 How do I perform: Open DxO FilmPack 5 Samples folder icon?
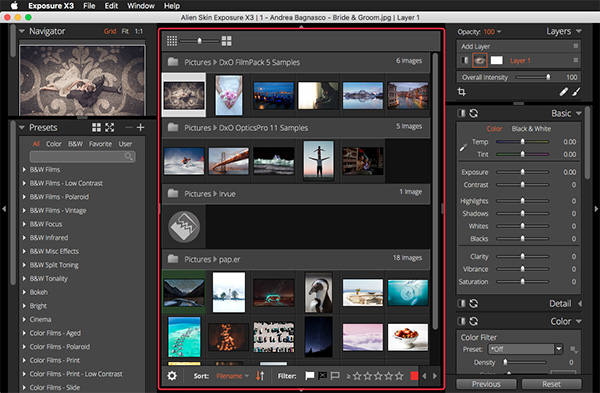[x=173, y=62]
